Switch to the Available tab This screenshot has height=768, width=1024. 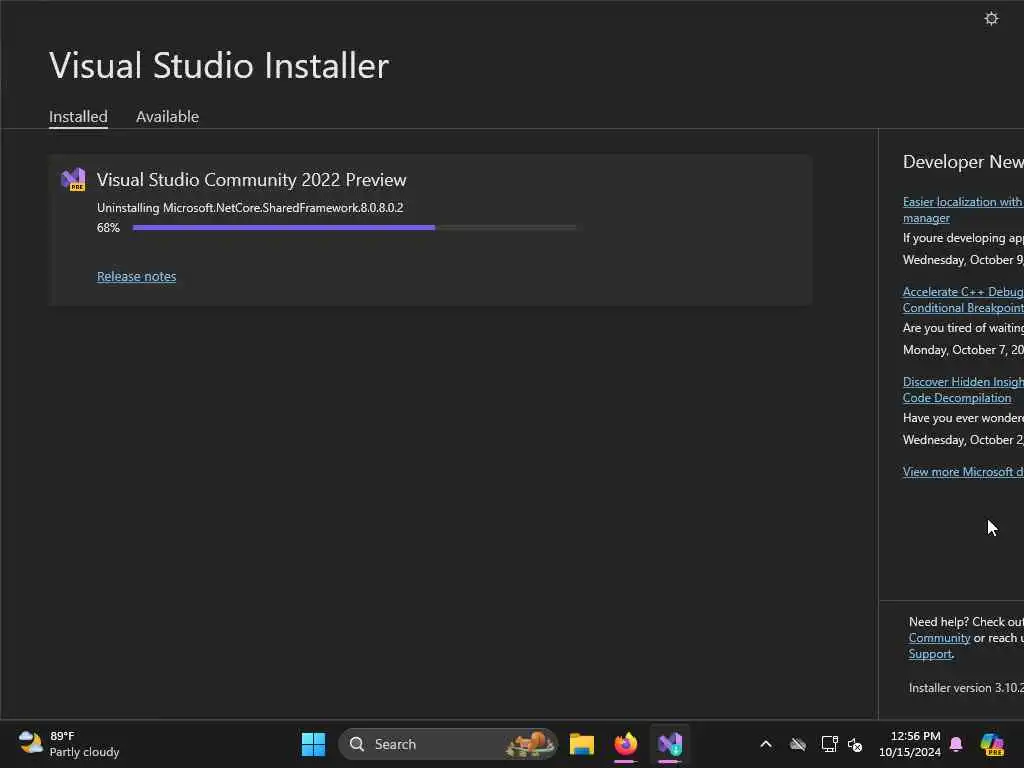pos(167,117)
